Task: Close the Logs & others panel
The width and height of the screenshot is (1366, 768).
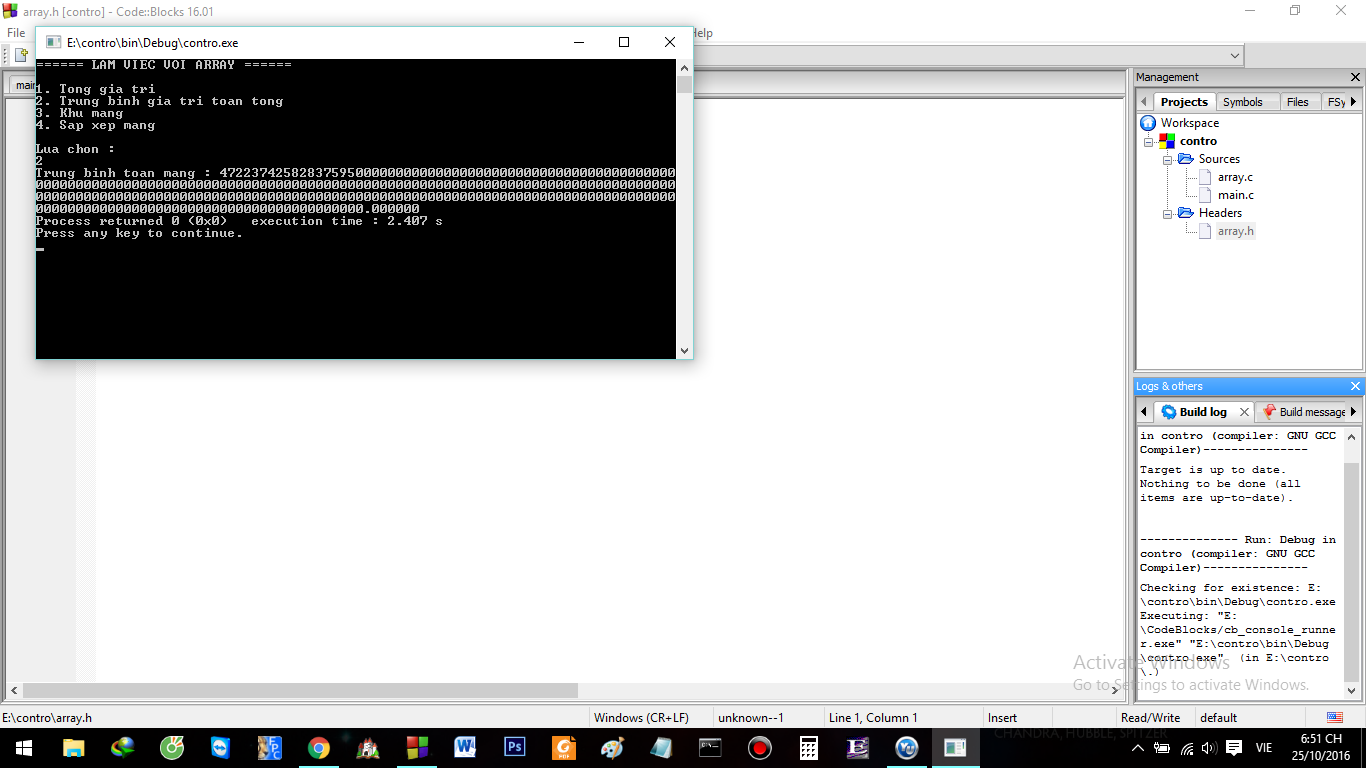Action: [x=1356, y=386]
